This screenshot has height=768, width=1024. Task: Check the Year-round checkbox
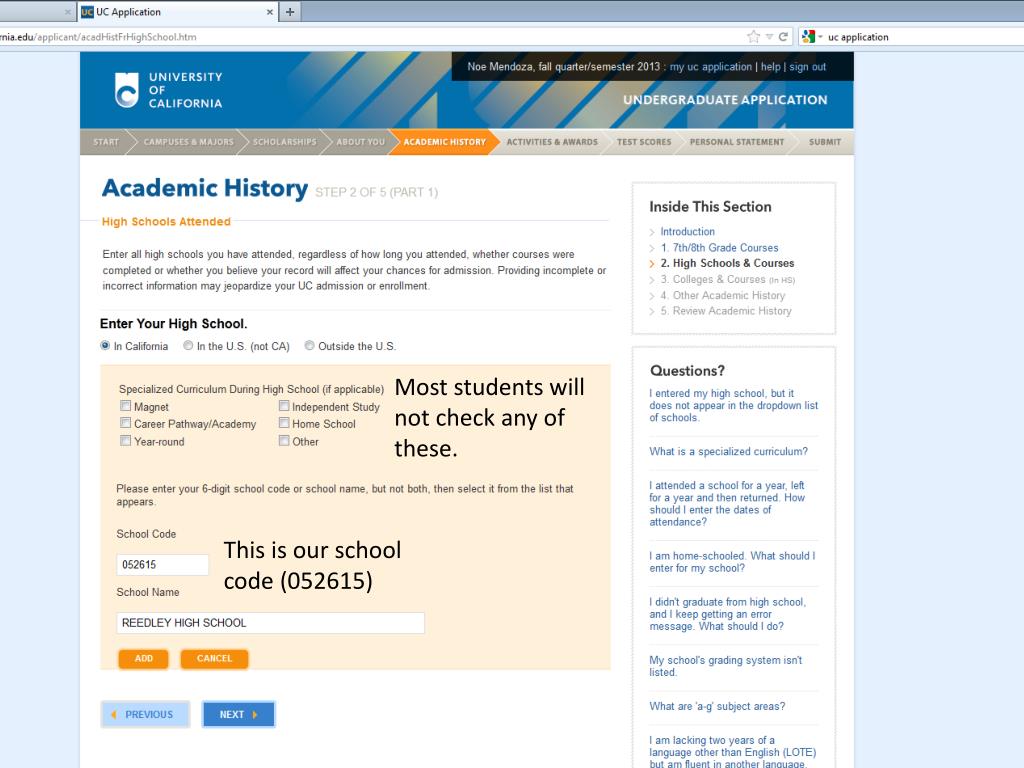[125, 441]
